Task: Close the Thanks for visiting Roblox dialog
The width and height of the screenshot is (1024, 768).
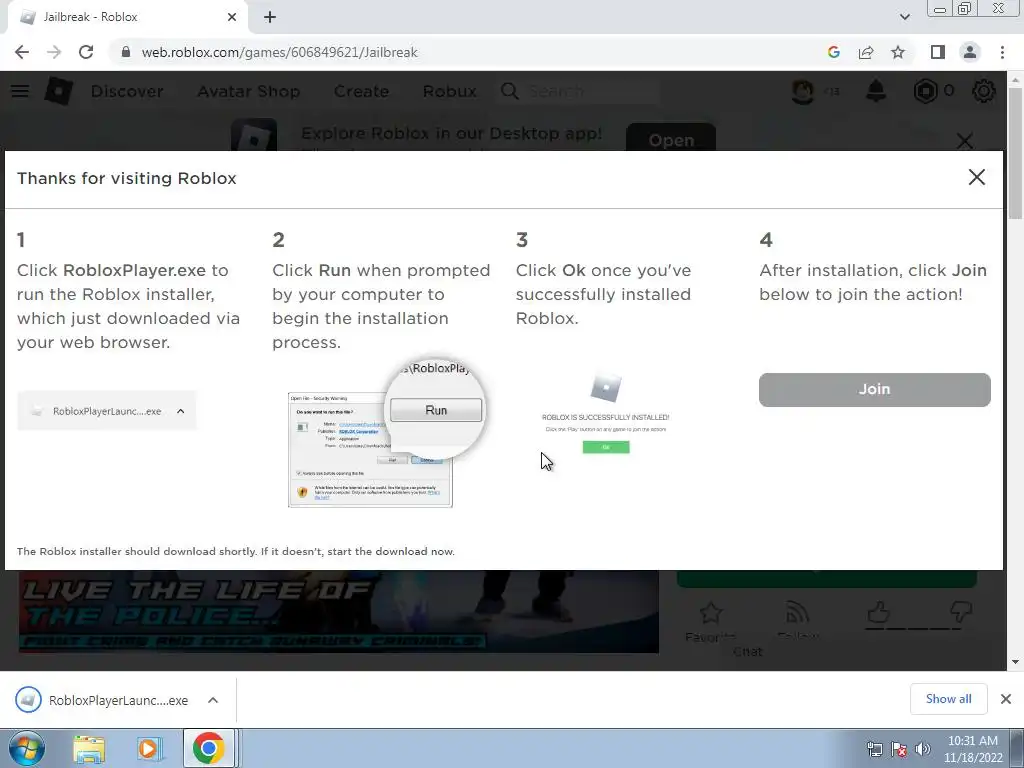Action: (x=976, y=177)
